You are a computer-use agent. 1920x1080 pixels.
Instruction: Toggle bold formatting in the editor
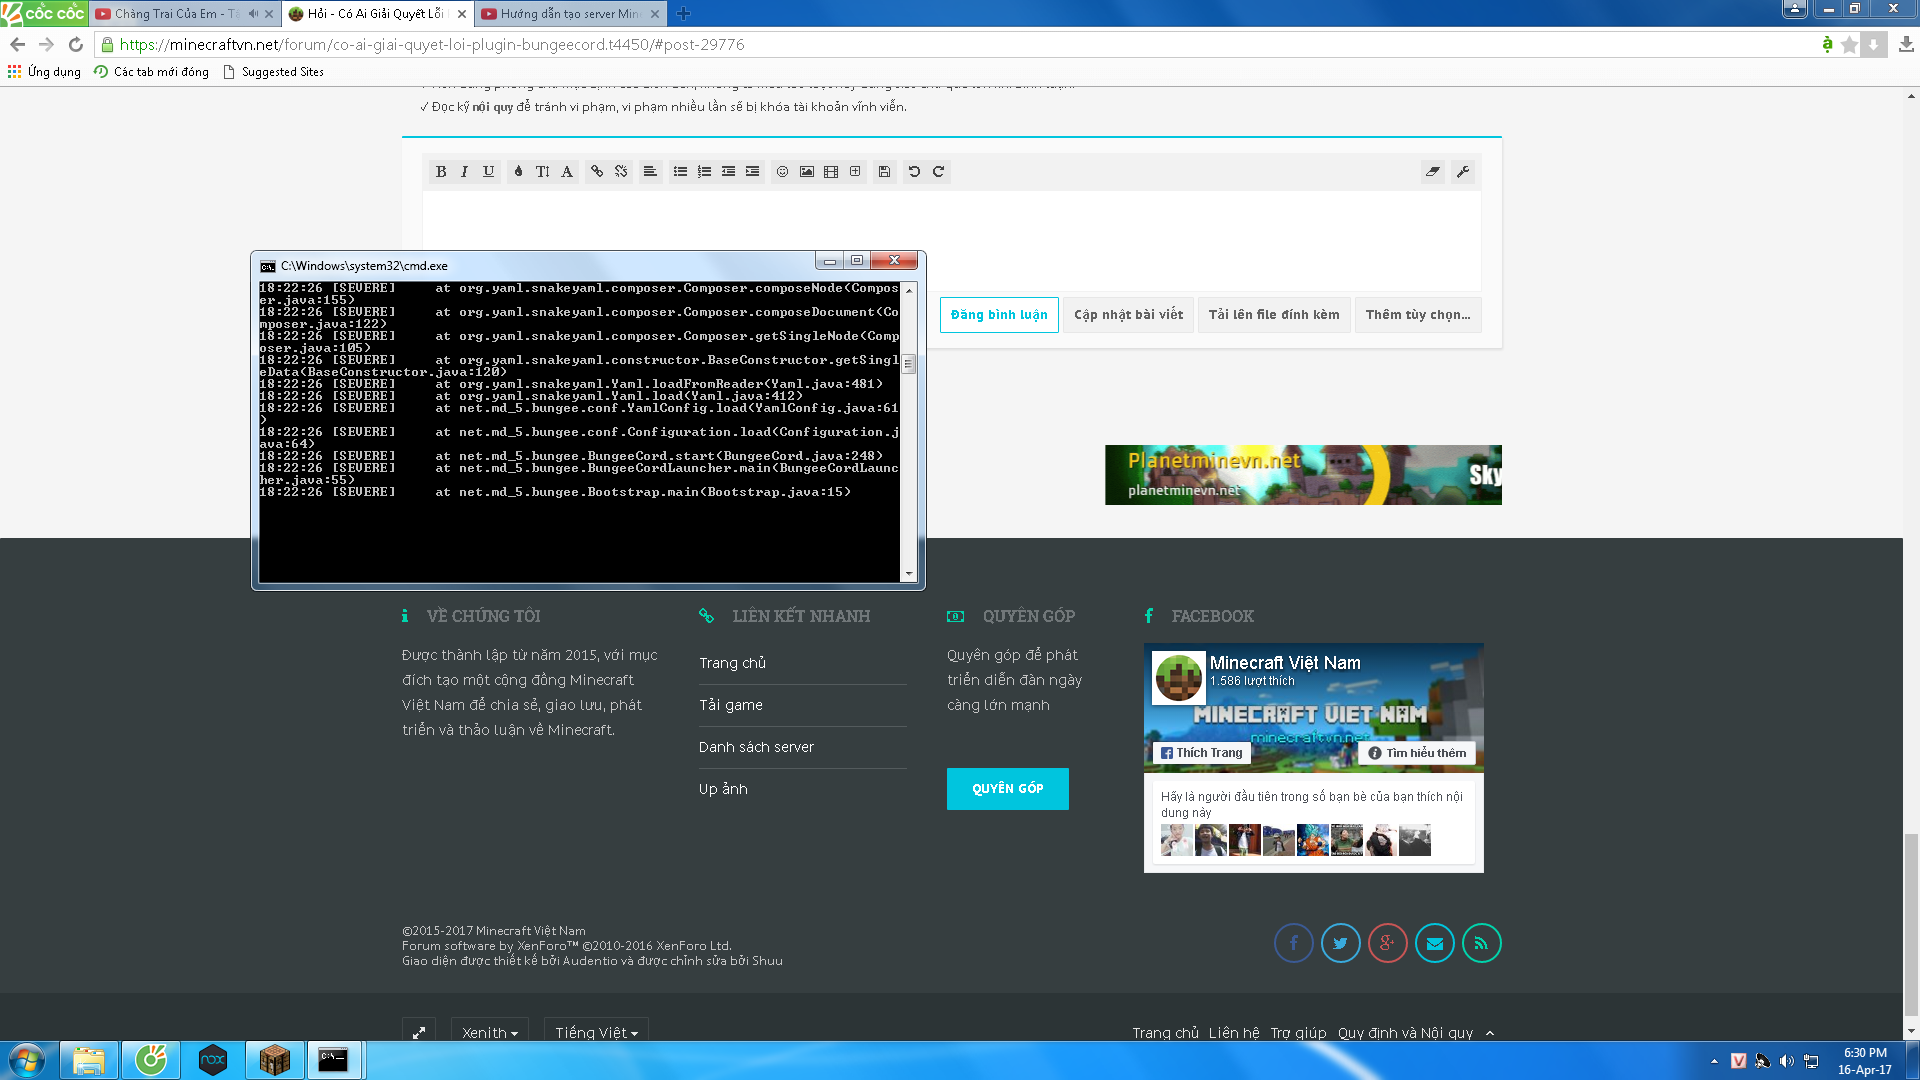[441, 172]
